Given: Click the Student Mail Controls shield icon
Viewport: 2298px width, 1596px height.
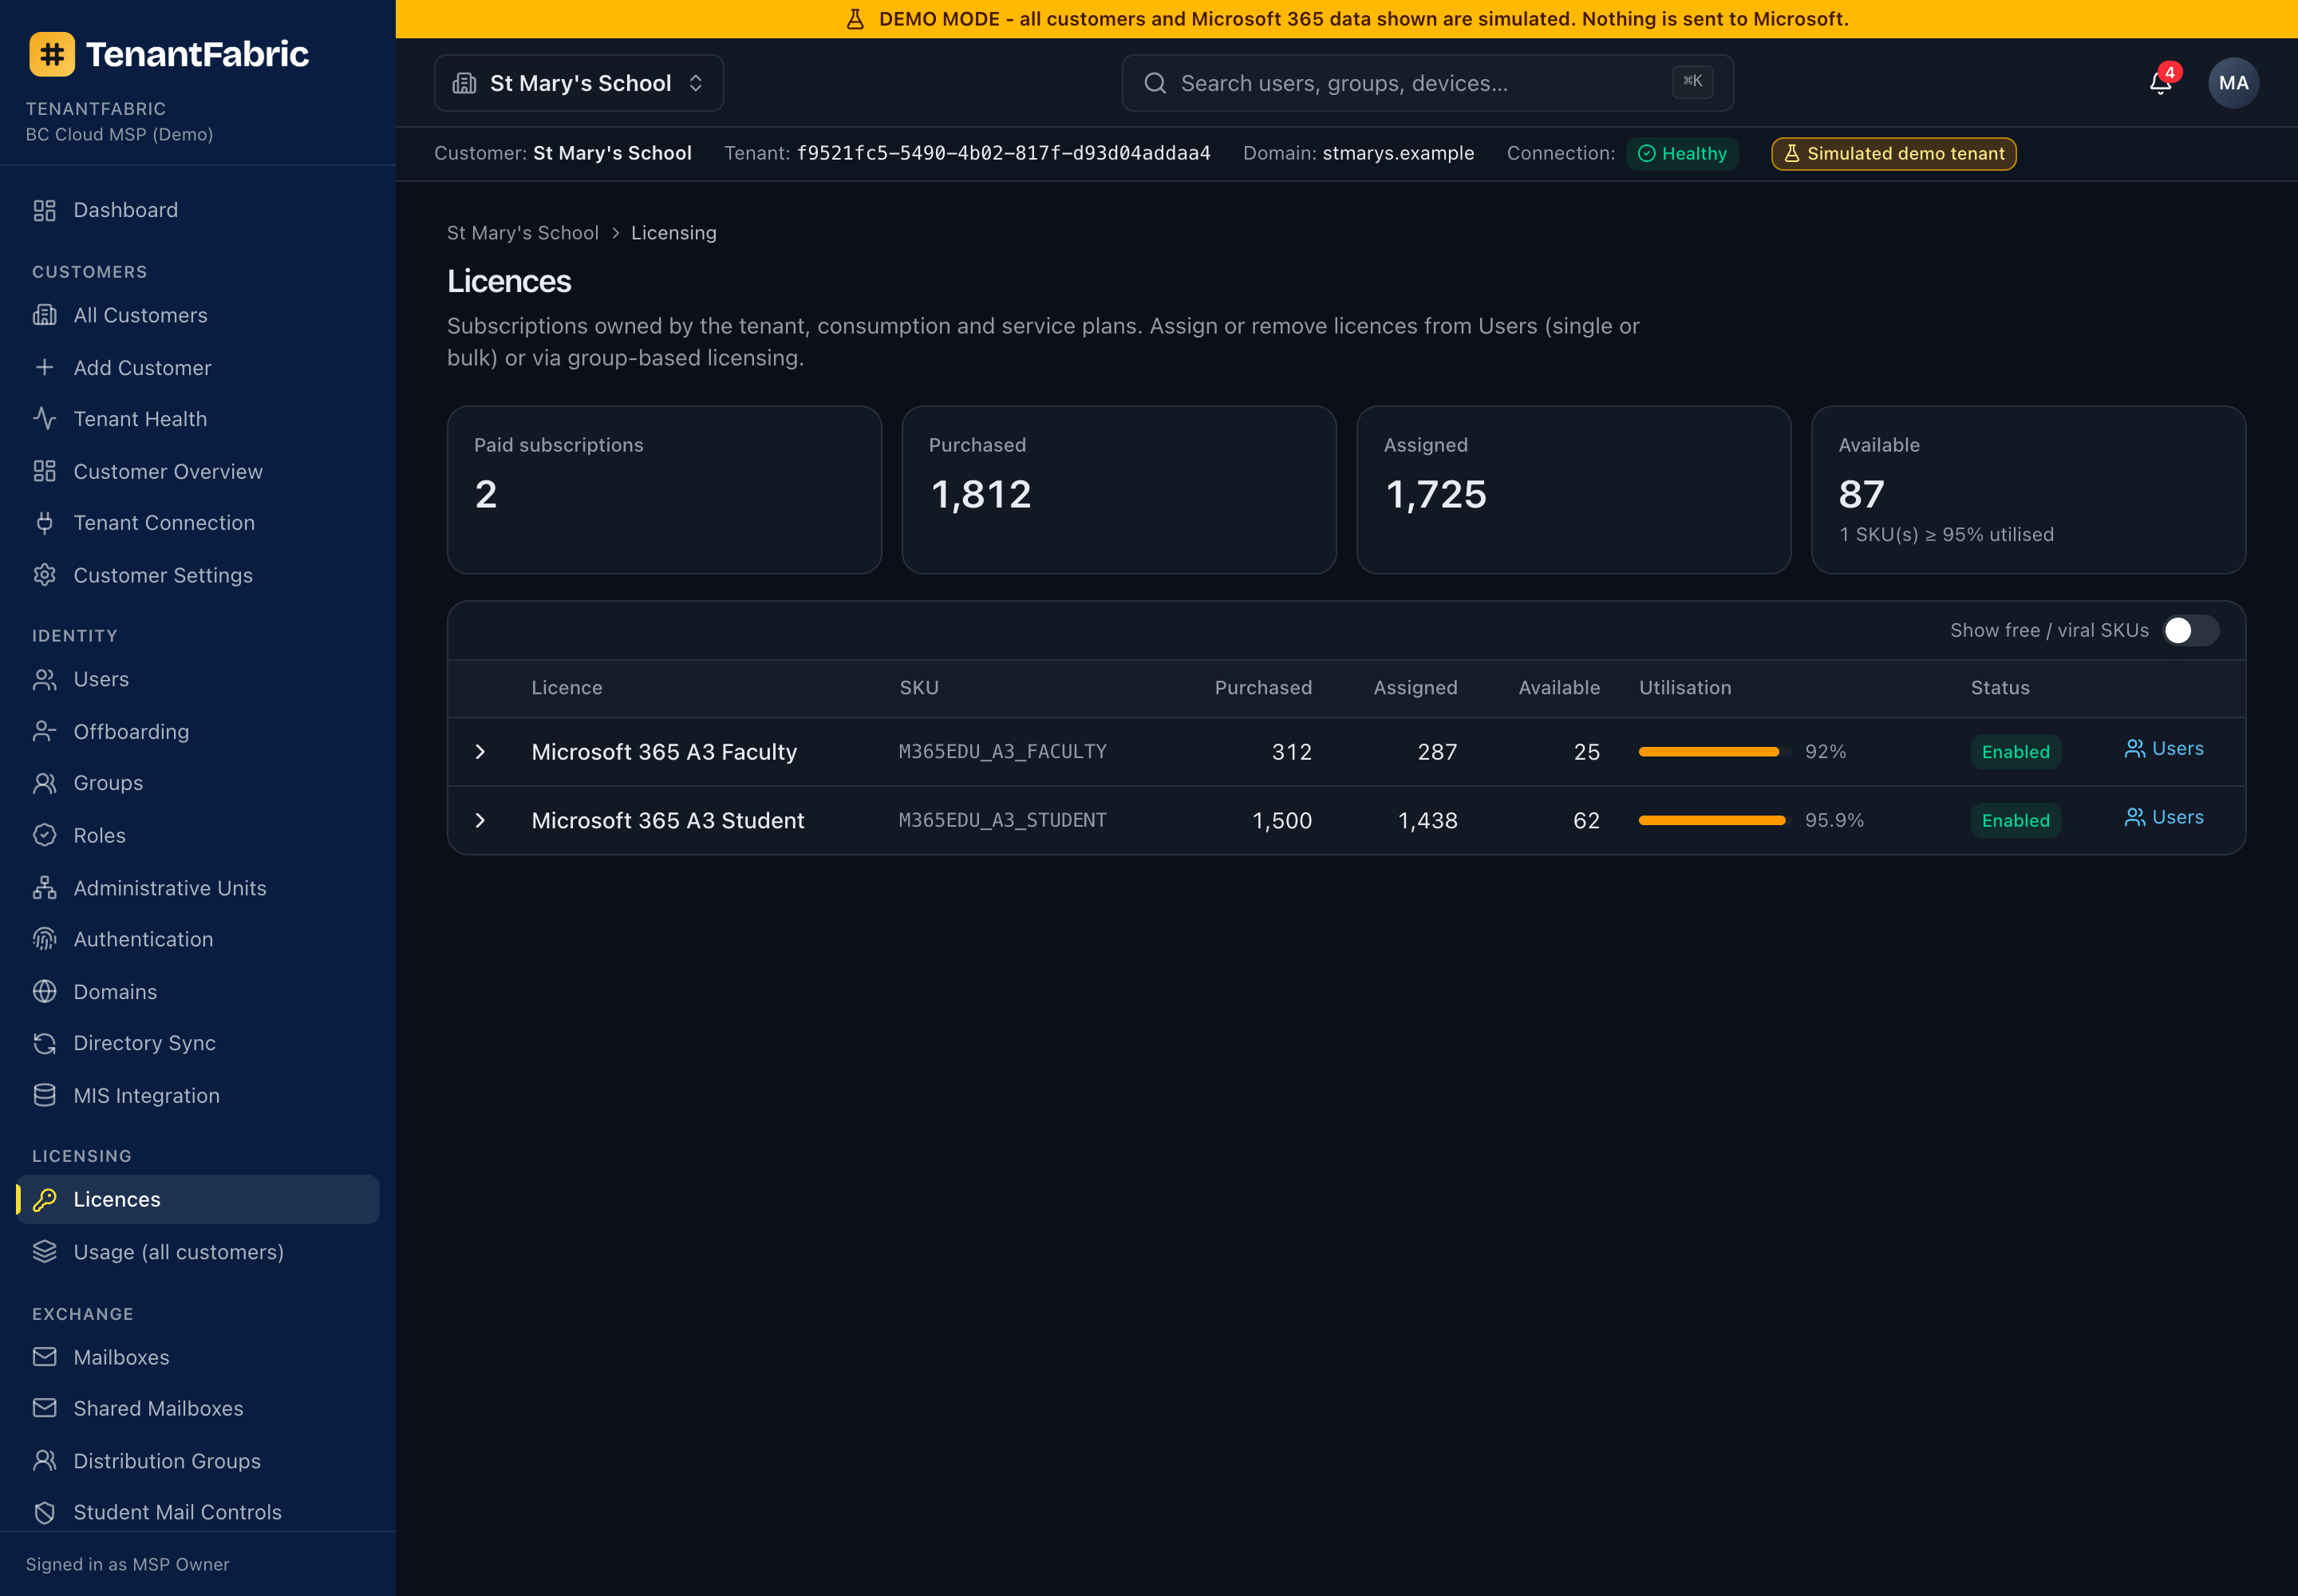Looking at the screenshot, I should pyautogui.click(x=44, y=1512).
